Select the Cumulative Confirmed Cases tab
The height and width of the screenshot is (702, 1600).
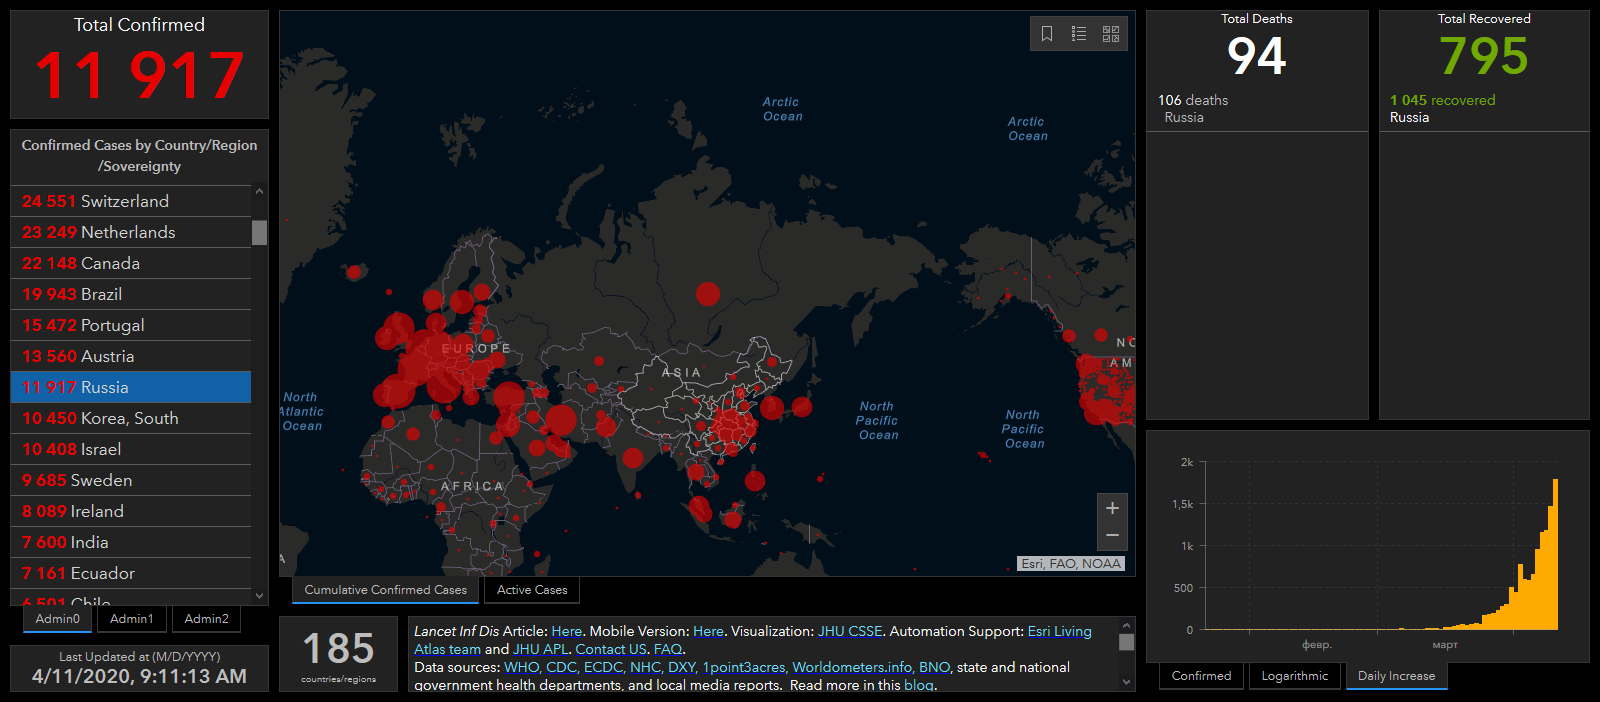point(385,590)
